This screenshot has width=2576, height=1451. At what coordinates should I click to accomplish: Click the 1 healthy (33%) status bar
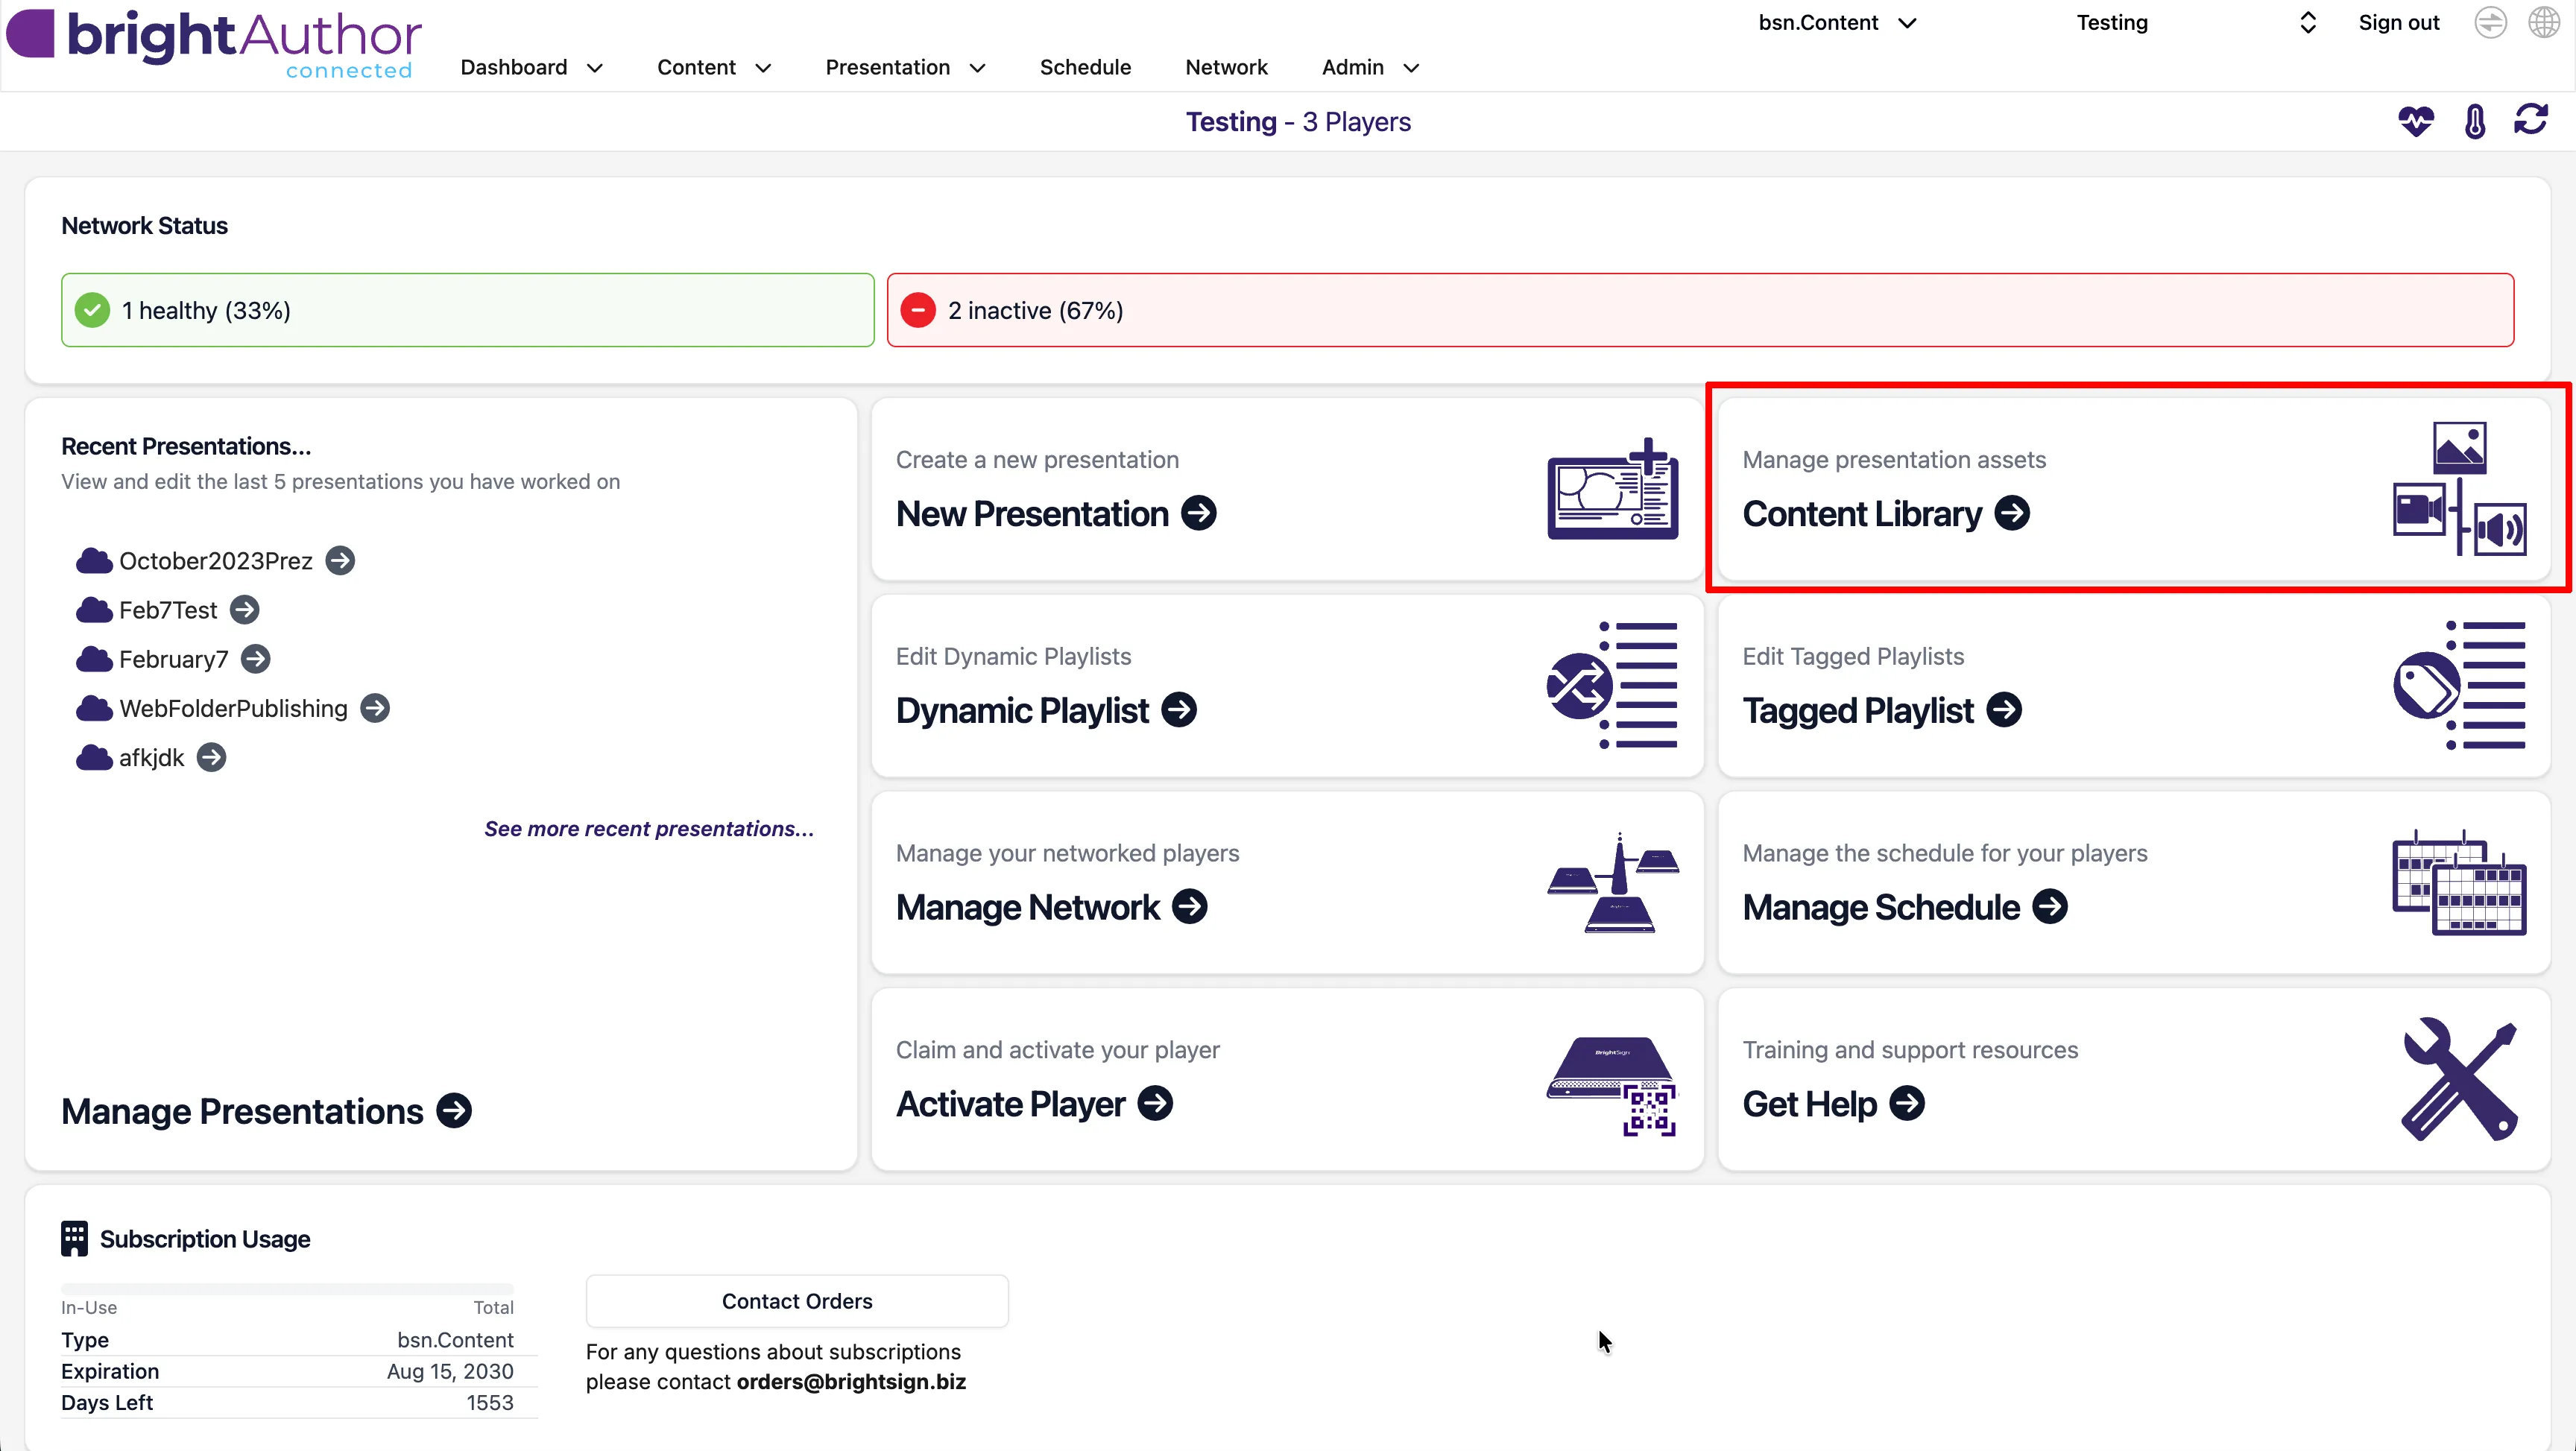pos(468,310)
